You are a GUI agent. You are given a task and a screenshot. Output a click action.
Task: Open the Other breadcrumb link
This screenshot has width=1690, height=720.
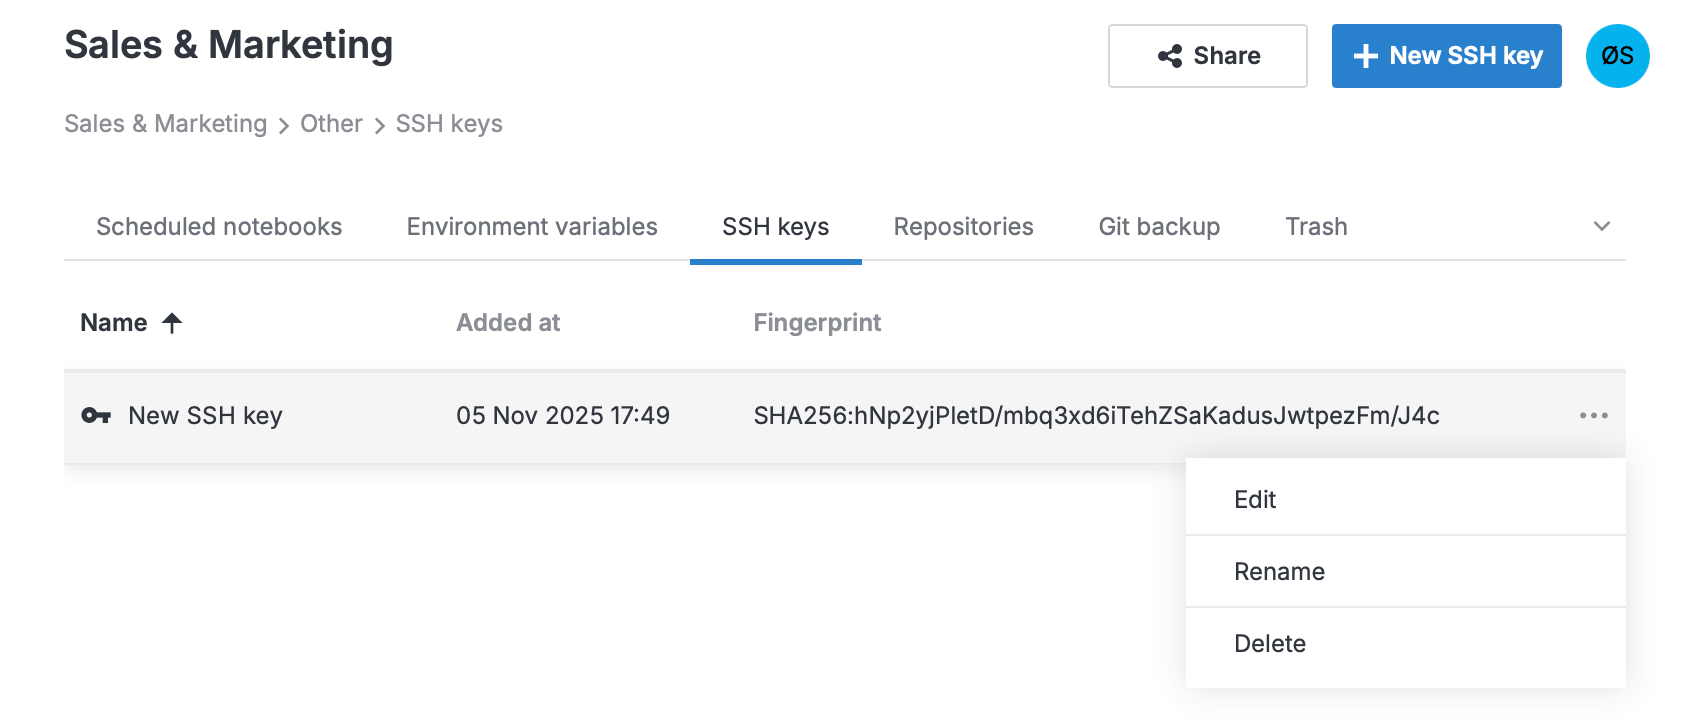331,123
